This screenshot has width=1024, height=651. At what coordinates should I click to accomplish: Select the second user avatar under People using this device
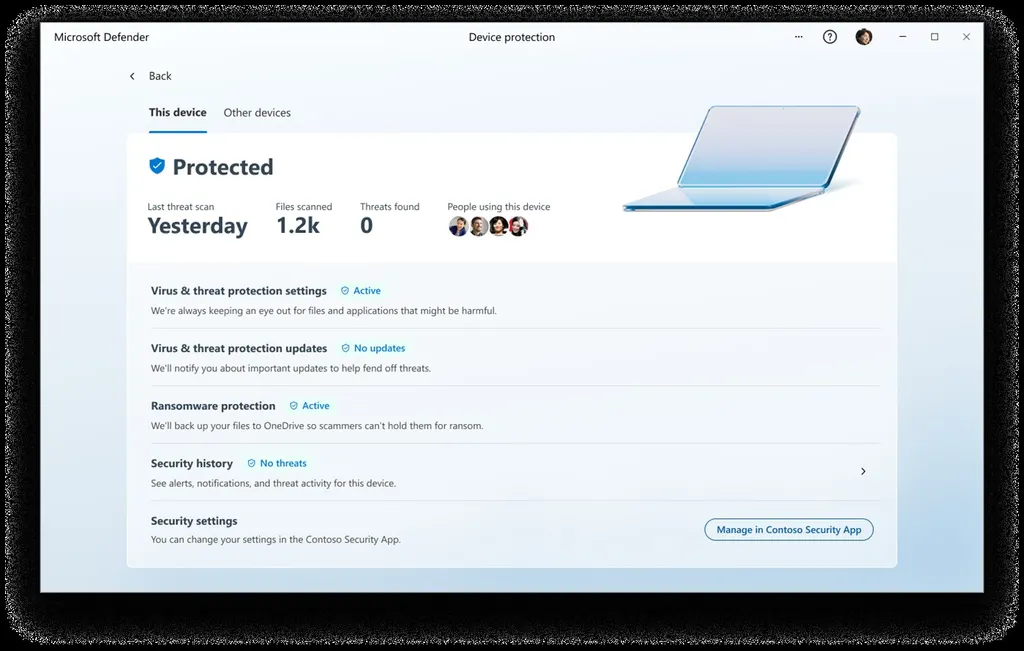point(478,227)
